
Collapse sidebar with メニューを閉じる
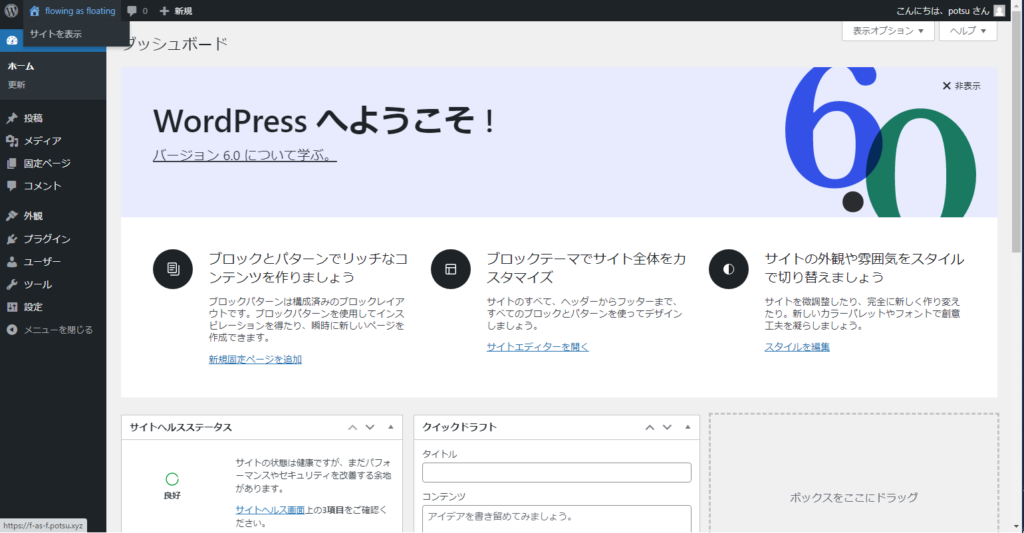pos(58,330)
